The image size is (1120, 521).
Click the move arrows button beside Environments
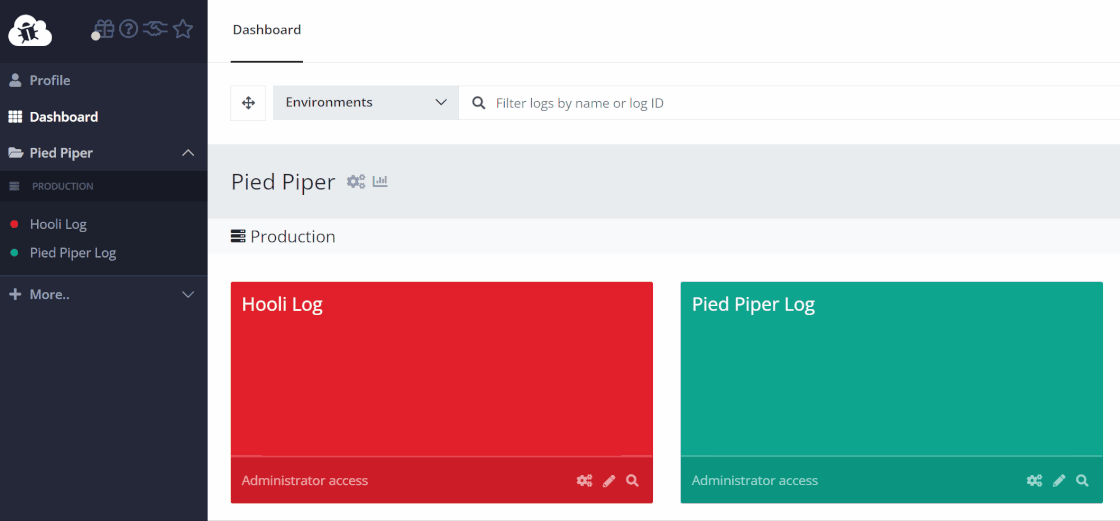pos(249,103)
